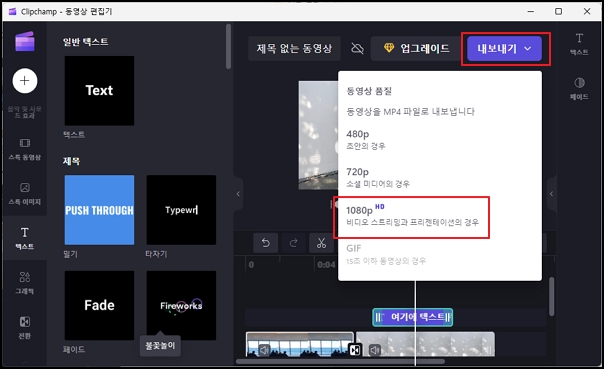Mute audio on second video clip

375,350
